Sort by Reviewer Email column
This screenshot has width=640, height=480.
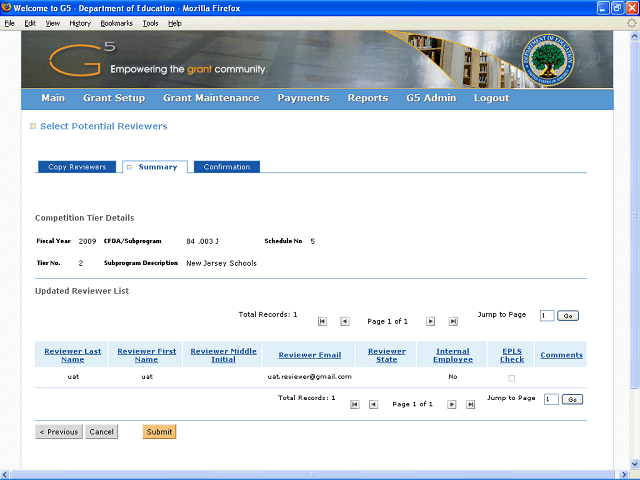(x=310, y=355)
